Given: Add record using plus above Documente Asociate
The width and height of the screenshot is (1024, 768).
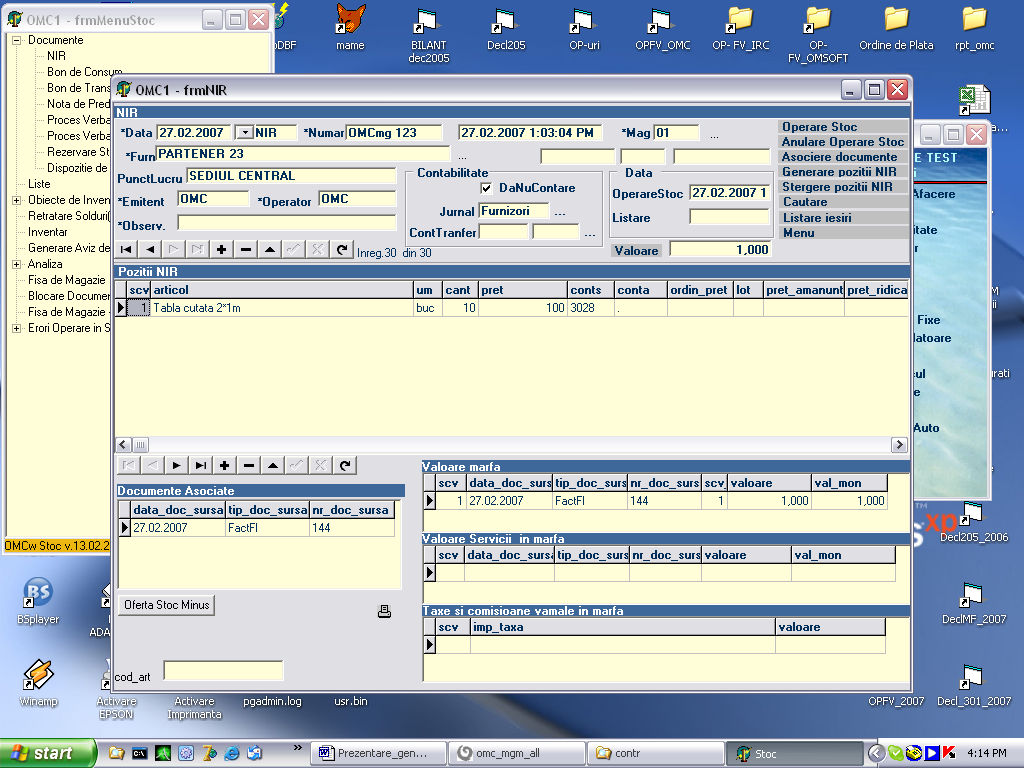Looking at the screenshot, I should 225,465.
